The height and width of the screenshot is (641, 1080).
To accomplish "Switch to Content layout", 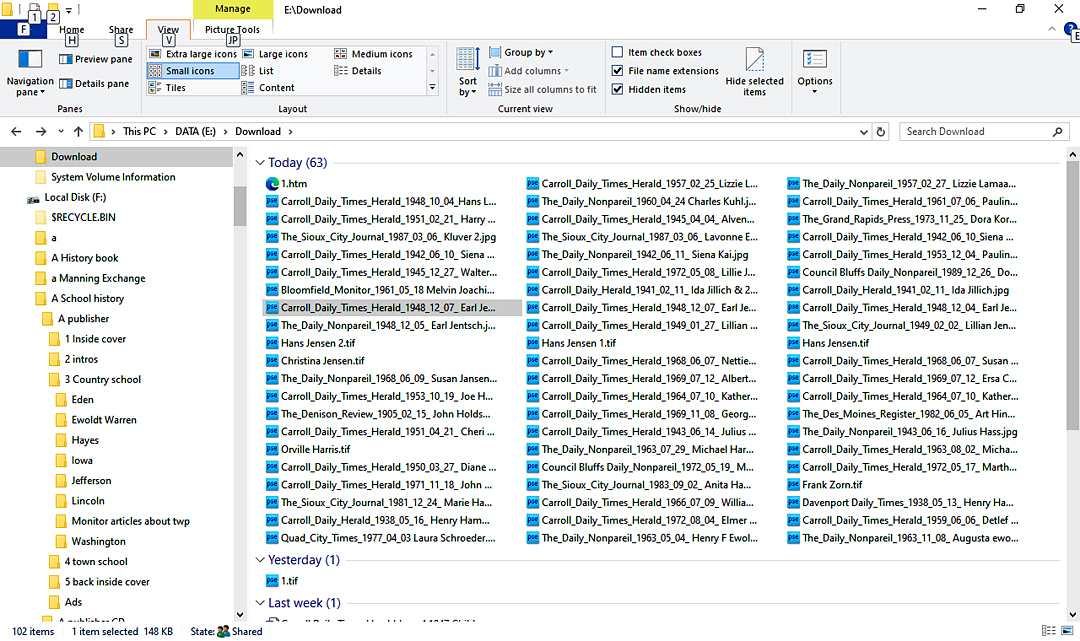I will (268, 87).
